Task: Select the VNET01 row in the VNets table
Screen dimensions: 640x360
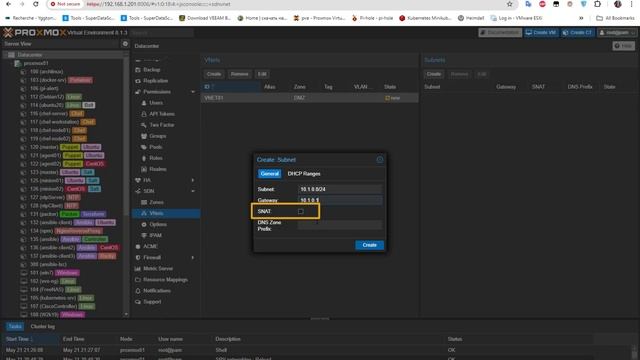Action: point(311,98)
